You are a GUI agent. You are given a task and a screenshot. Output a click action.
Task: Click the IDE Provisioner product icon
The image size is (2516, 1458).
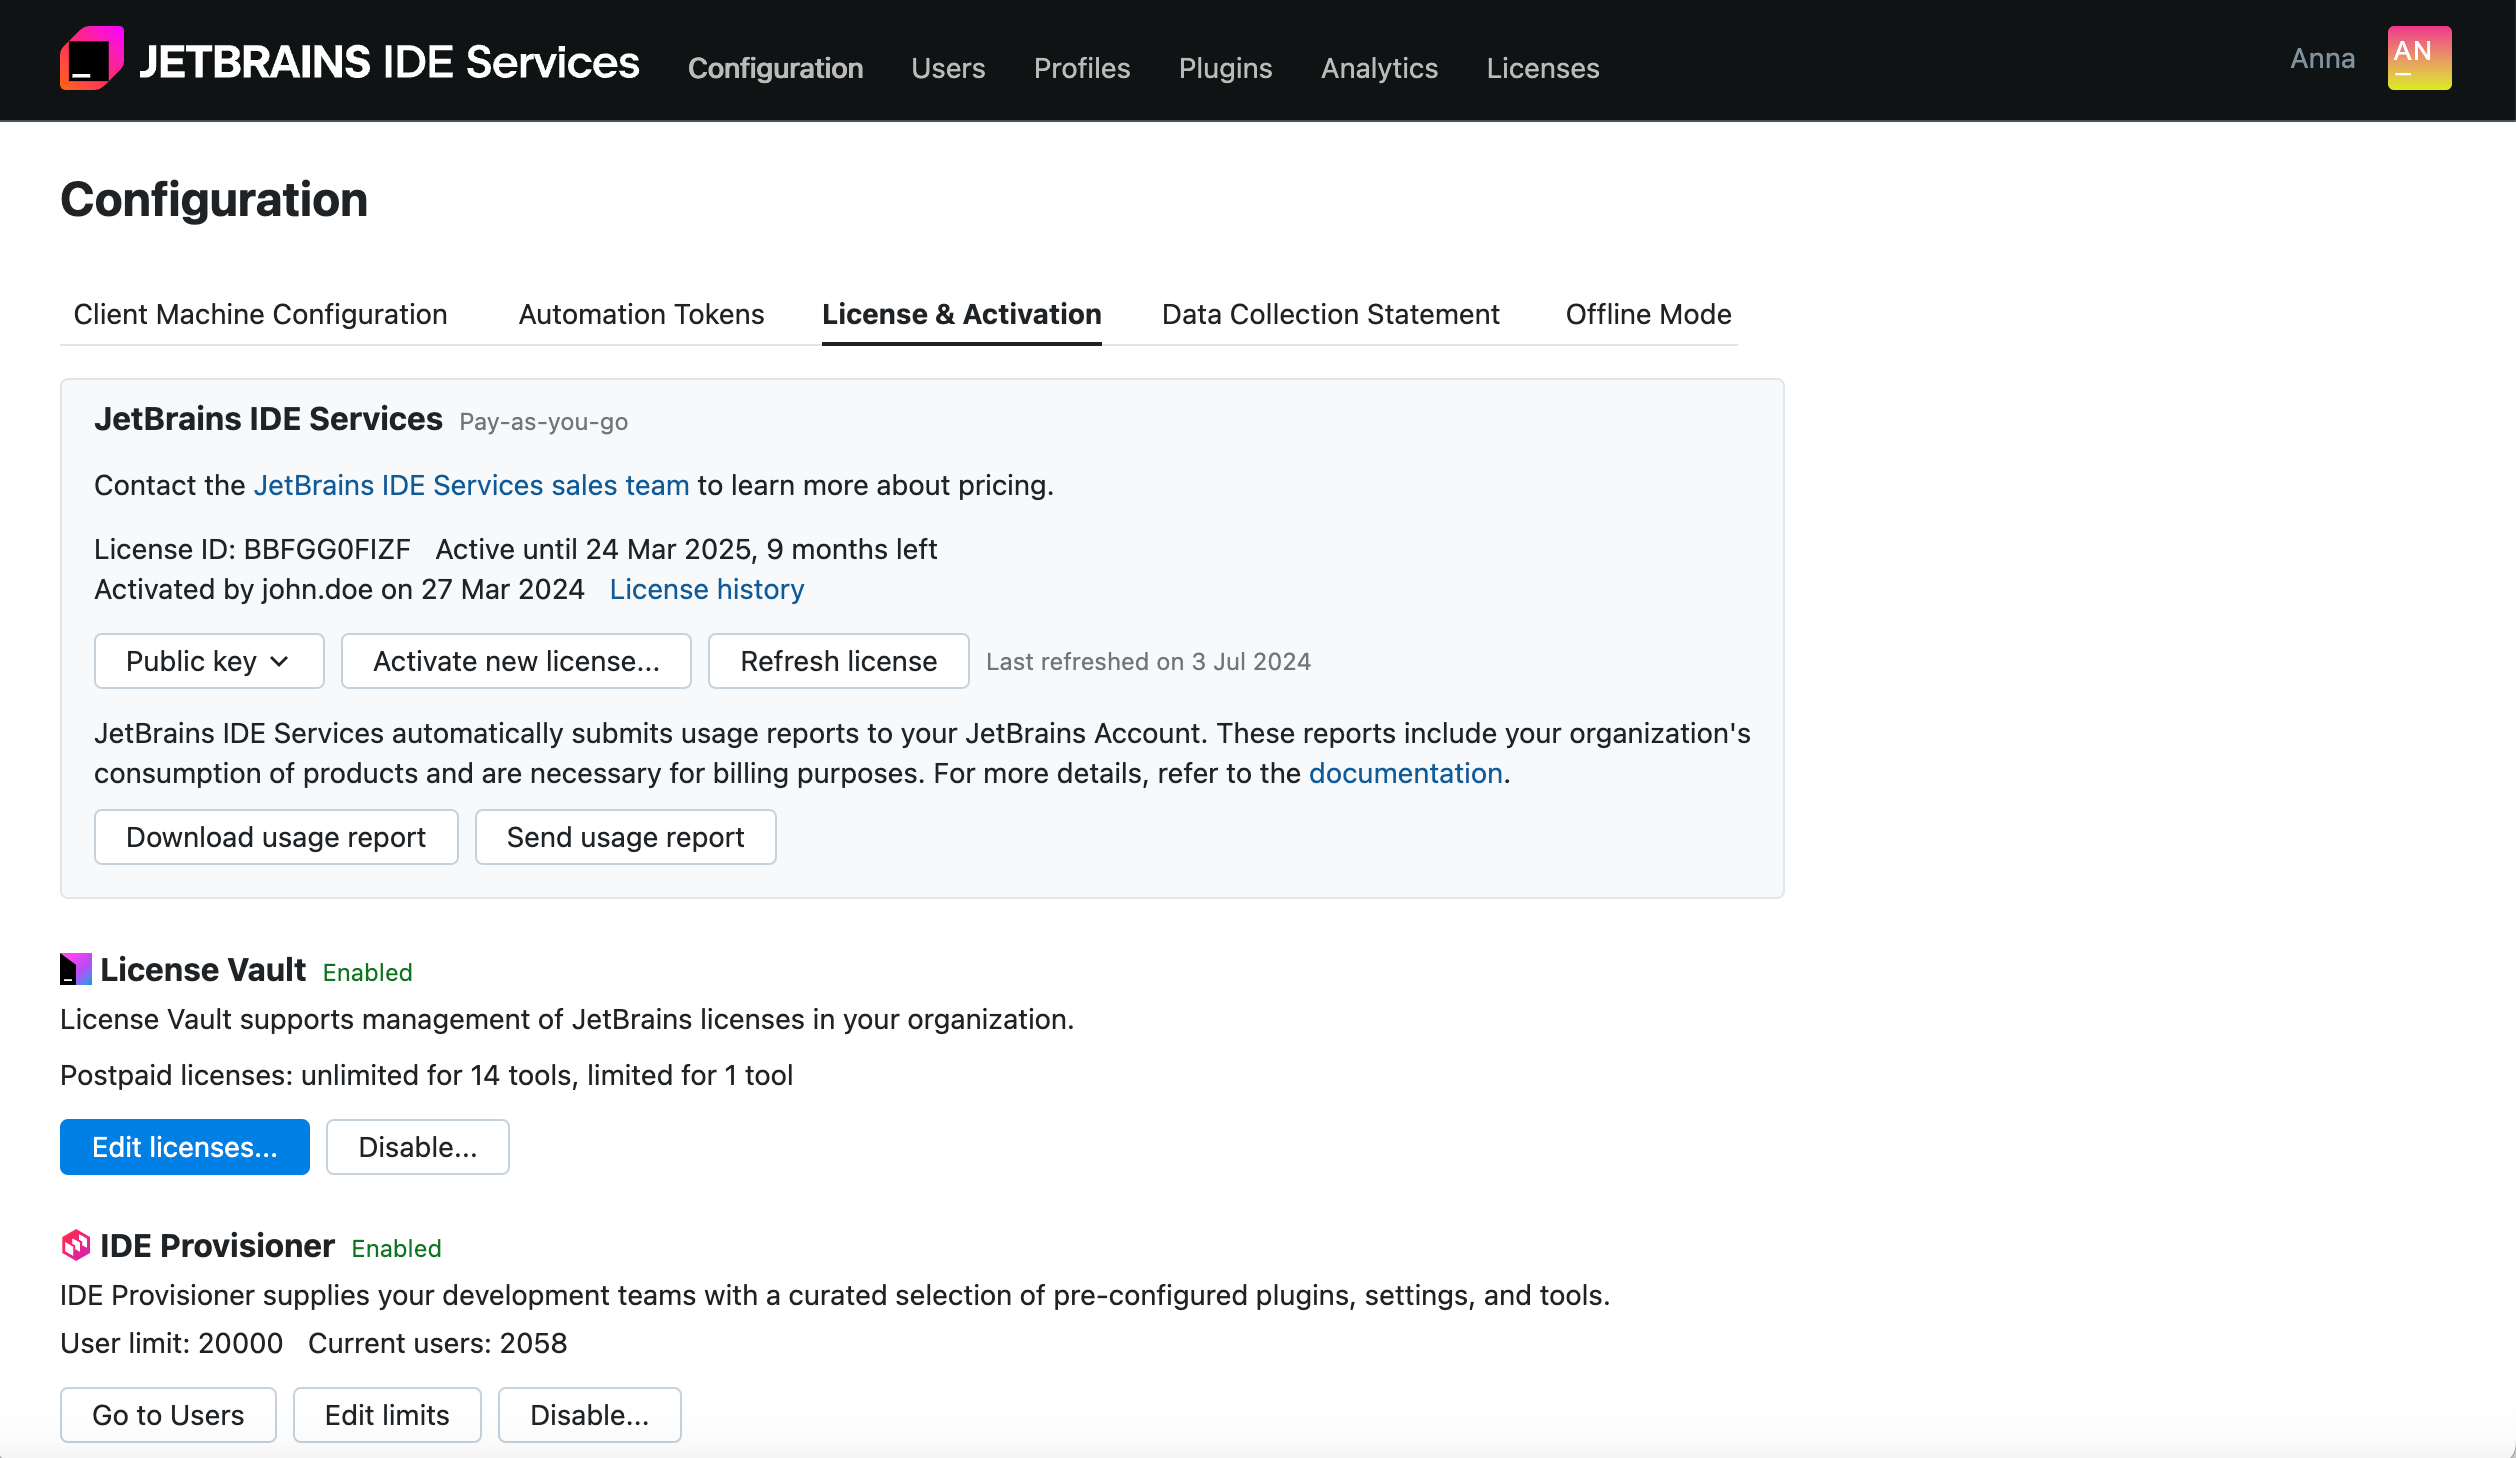click(x=76, y=1245)
